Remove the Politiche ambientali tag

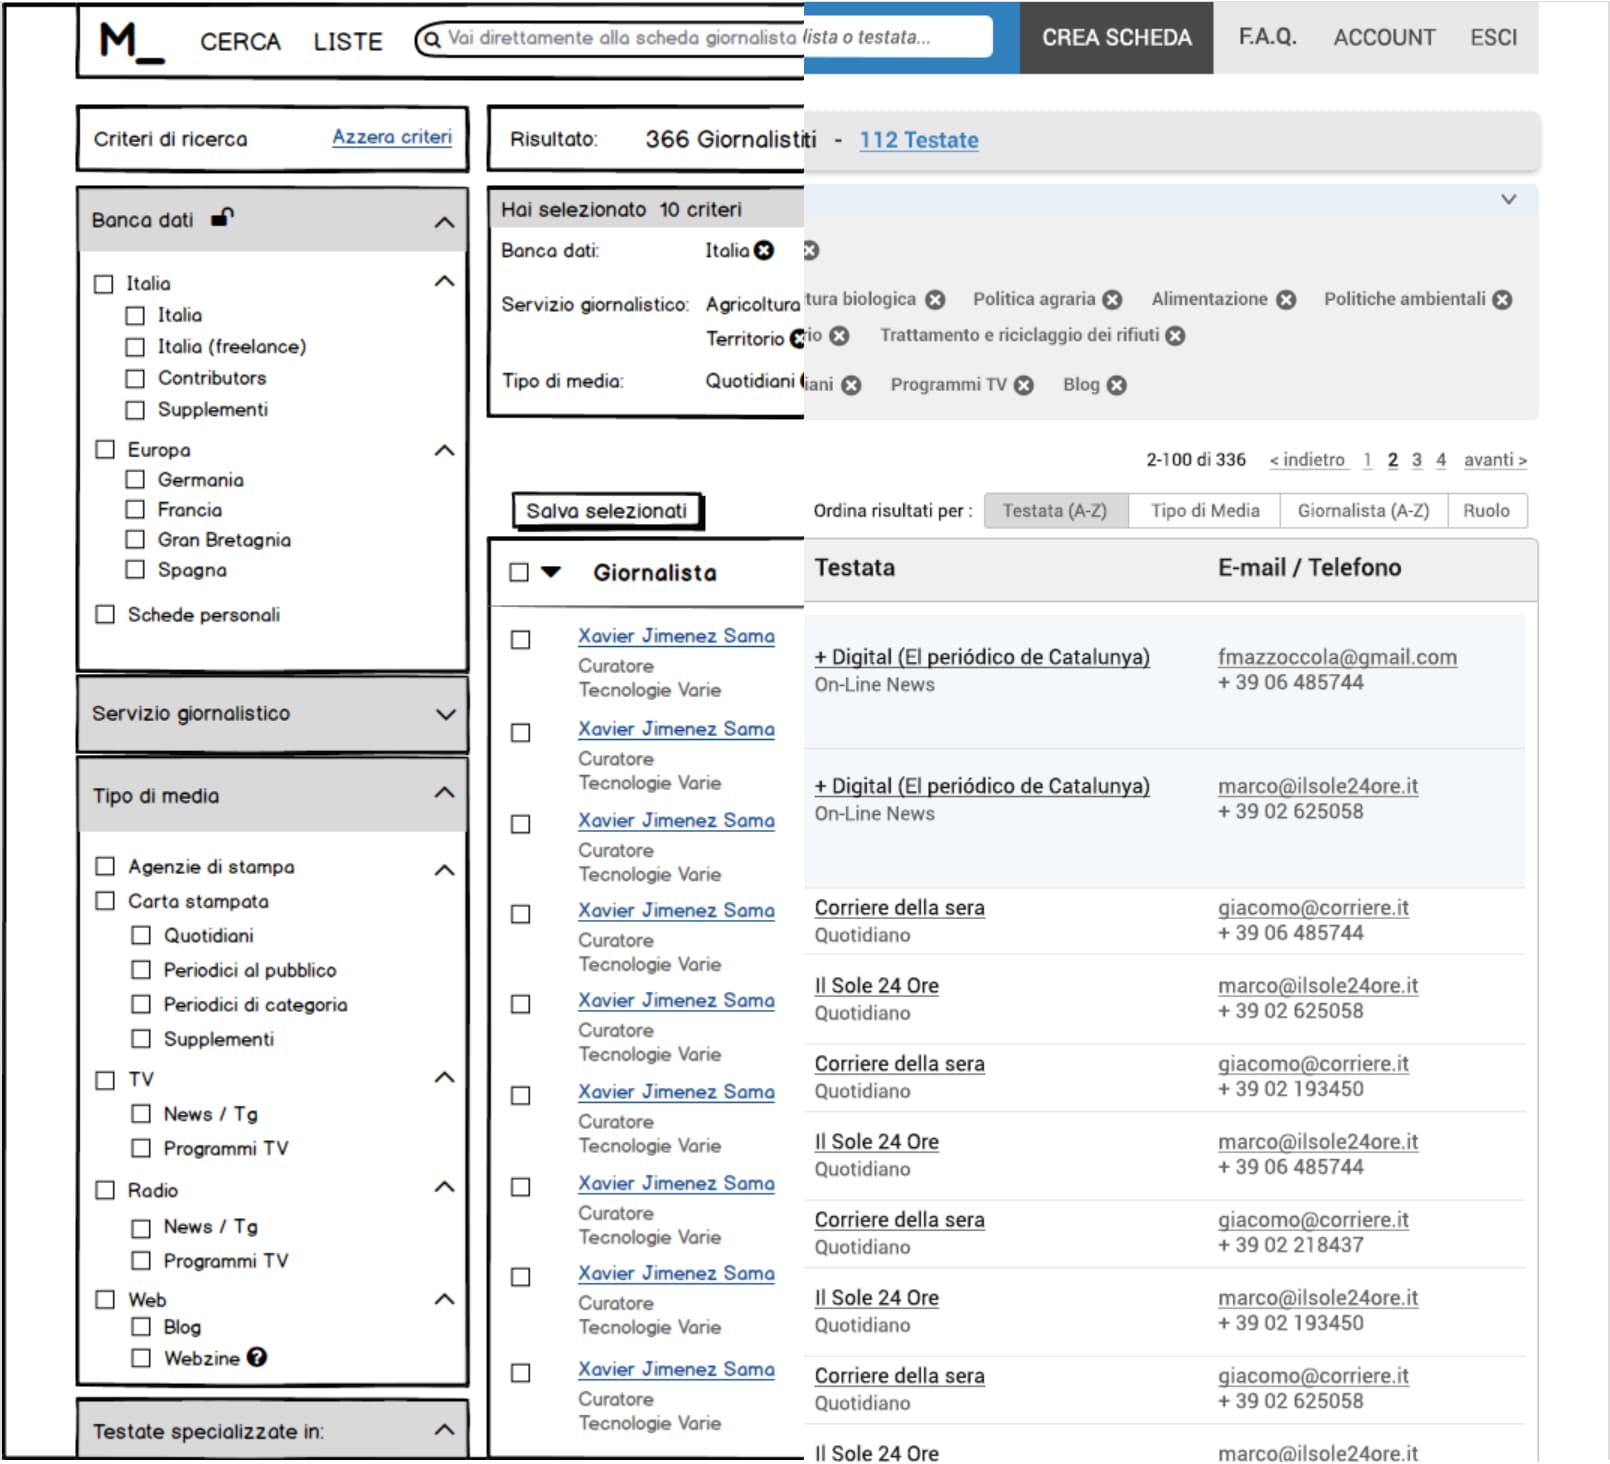[1502, 300]
